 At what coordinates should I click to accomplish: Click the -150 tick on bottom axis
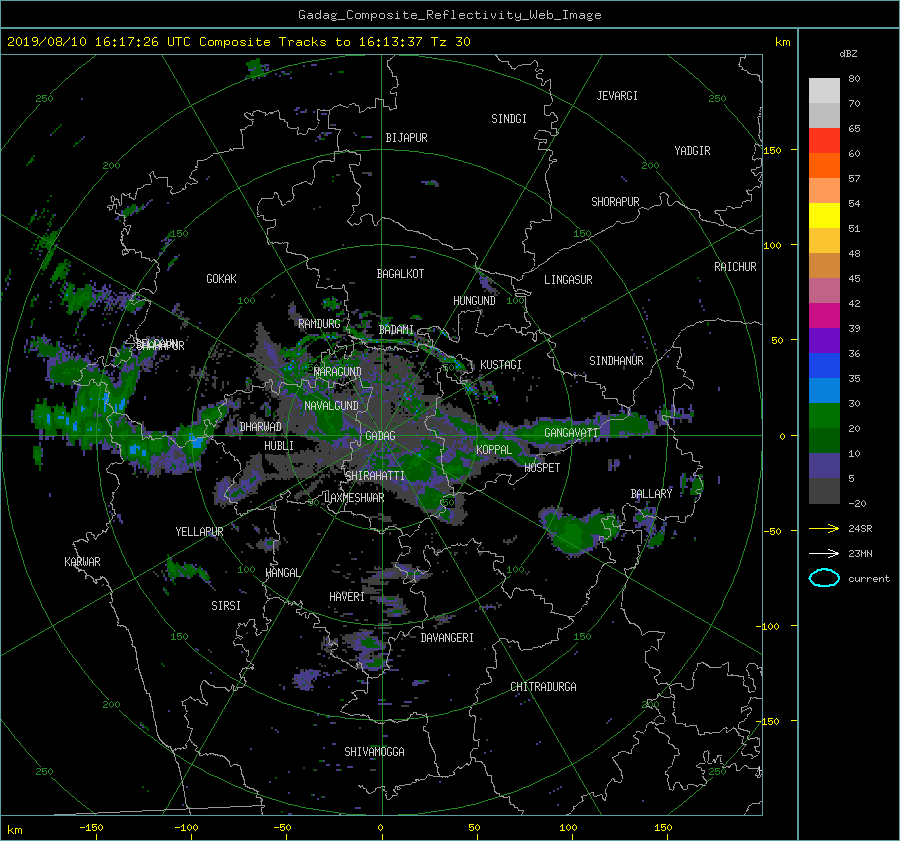point(91,827)
